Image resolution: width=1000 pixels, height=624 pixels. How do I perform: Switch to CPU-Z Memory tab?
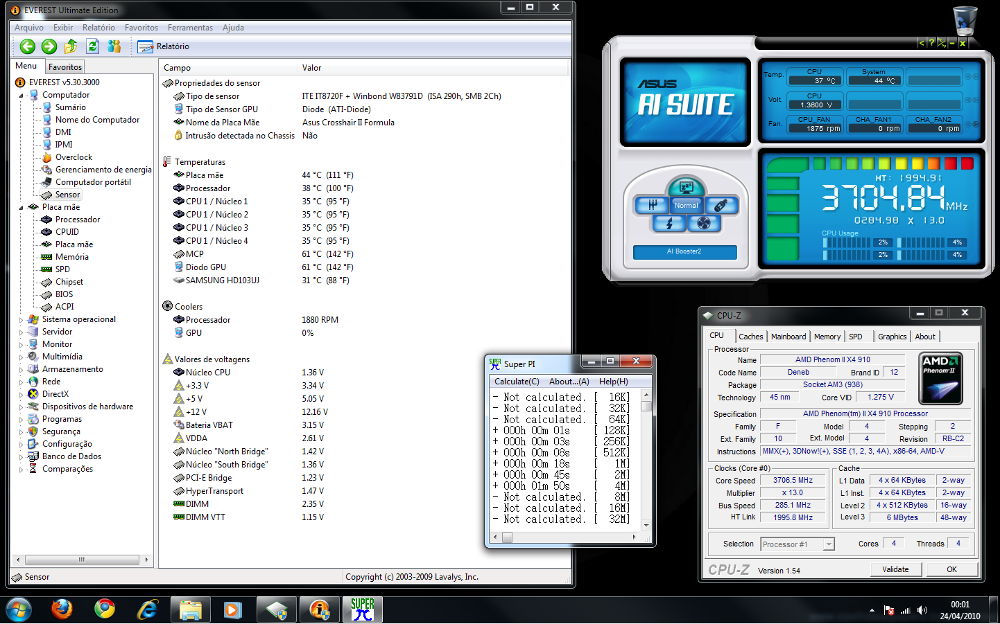coord(827,336)
